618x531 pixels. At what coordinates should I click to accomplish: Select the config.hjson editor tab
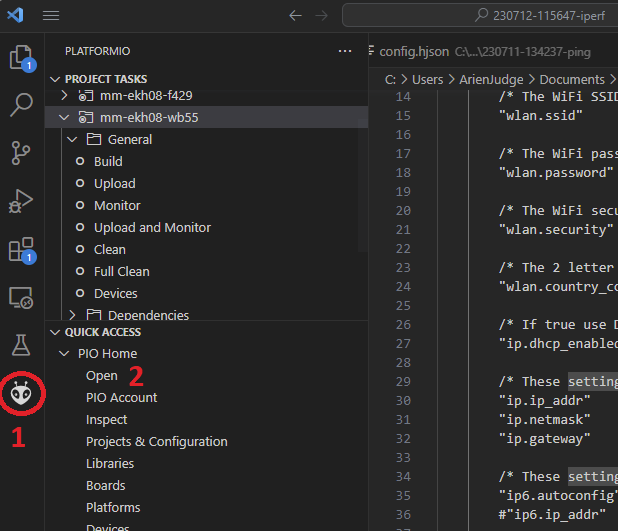point(408,51)
